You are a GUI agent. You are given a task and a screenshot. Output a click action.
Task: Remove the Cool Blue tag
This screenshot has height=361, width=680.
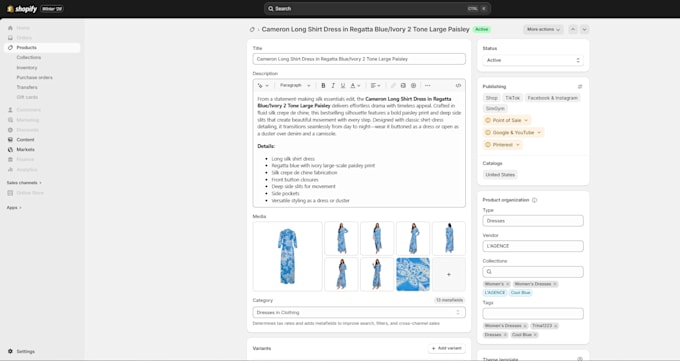pos(535,335)
